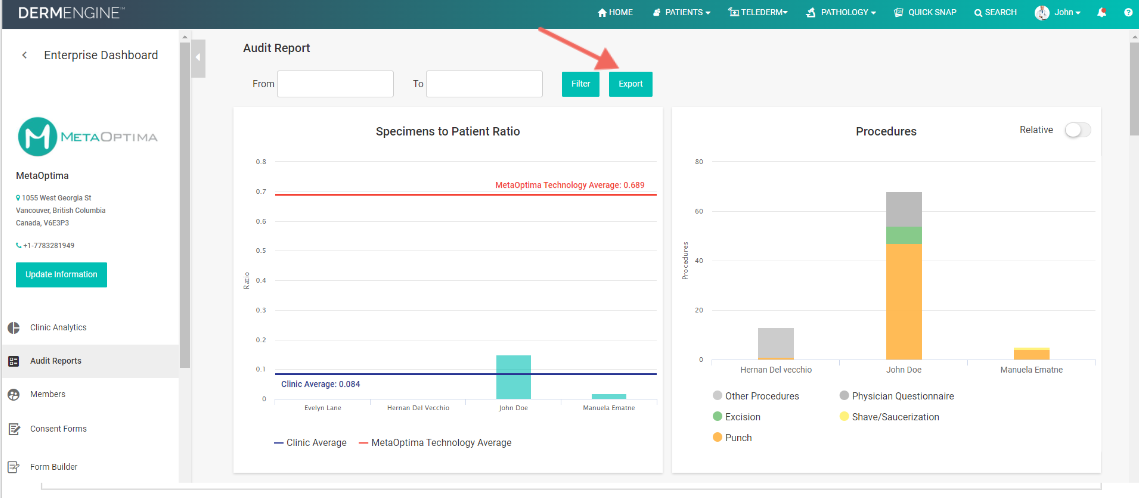Click the main page vertical scrollbar
This screenshot has width=1139, height=498.
tap(1134, 87)
